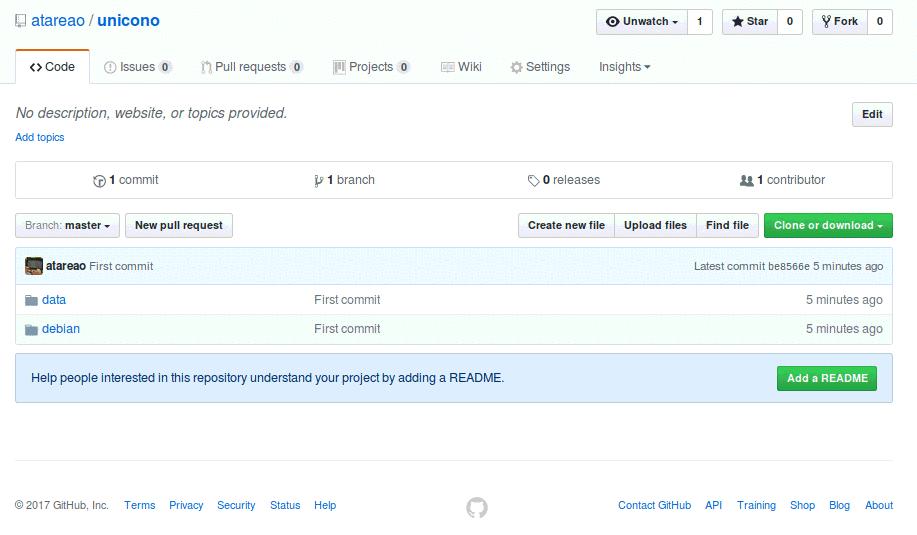The height and width of the screenshot is (535, 917).
Task: Click the Add a README button
Action: click(x=827, y=378)
